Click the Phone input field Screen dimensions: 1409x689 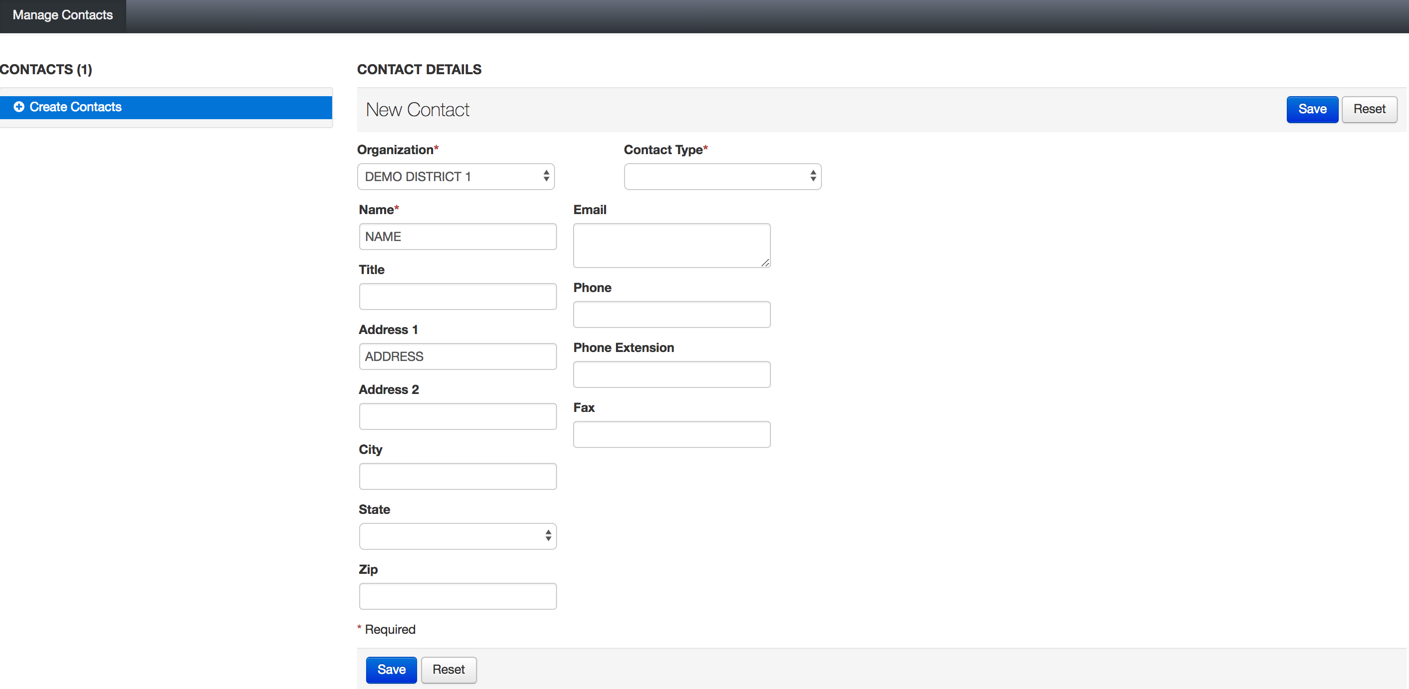671,315
